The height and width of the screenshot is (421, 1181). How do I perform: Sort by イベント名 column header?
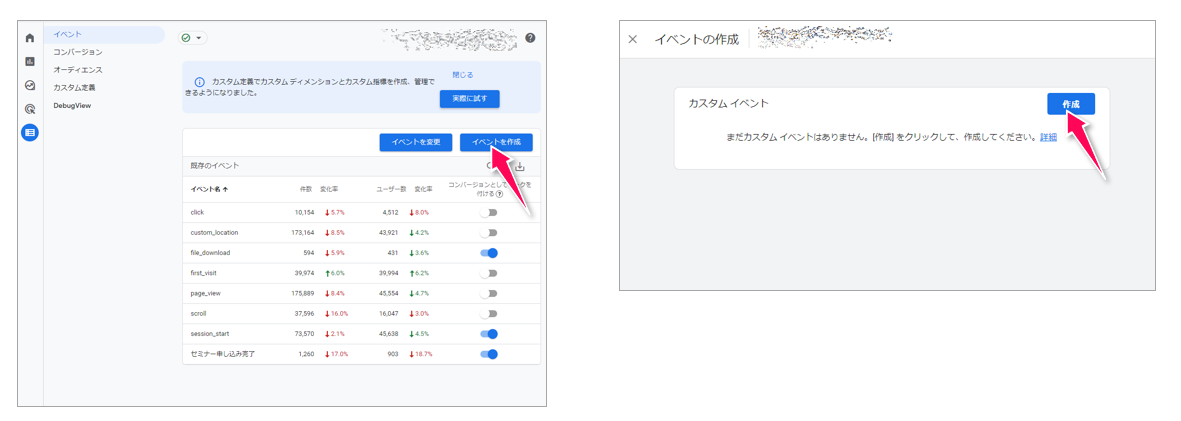click(x=209, y=189)
